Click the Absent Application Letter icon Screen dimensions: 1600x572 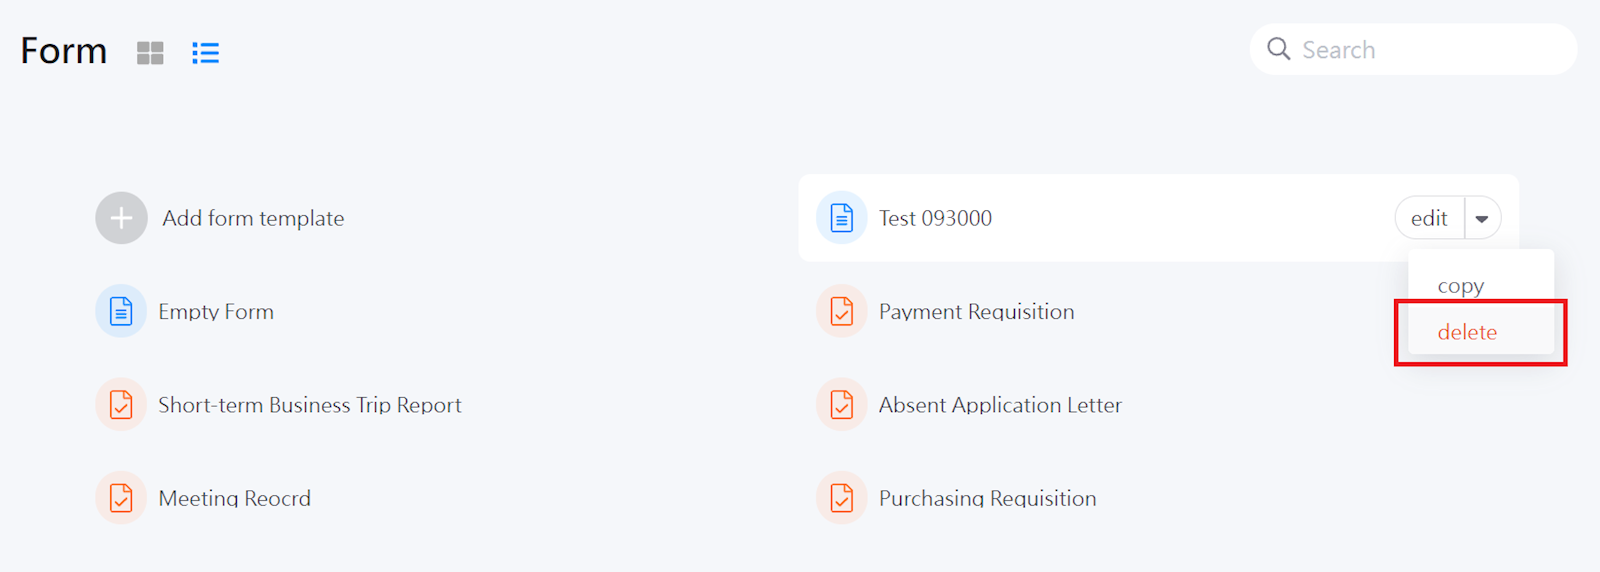coord(842,404)
